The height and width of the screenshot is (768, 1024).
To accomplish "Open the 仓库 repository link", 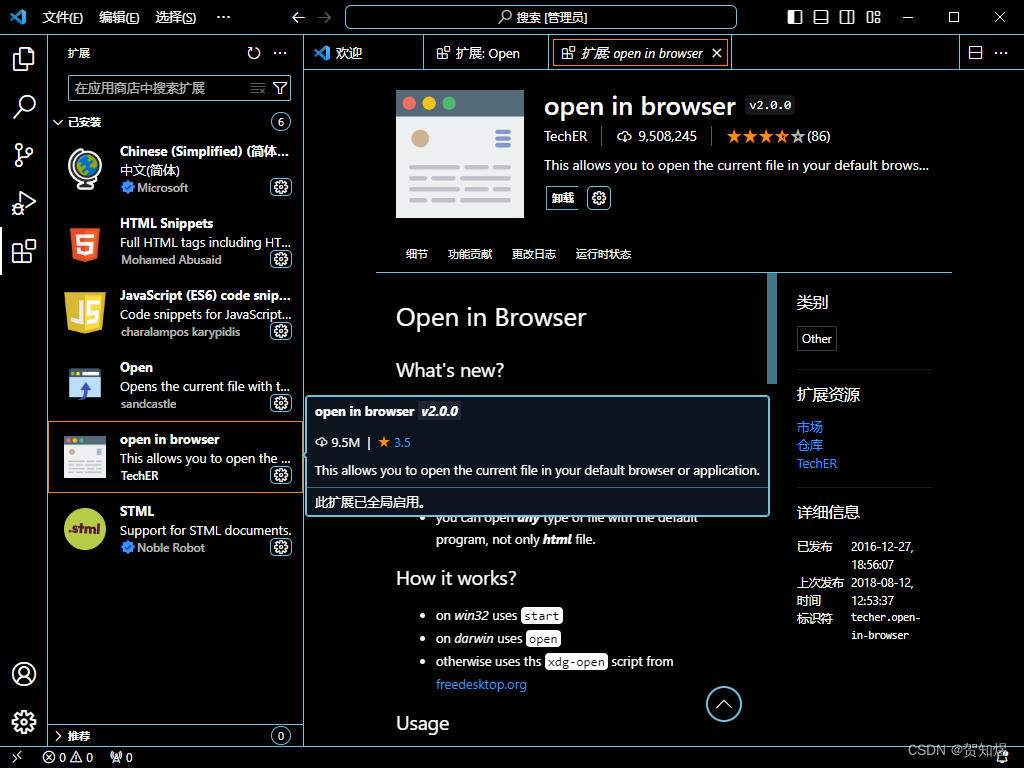I will coord(810,445).
